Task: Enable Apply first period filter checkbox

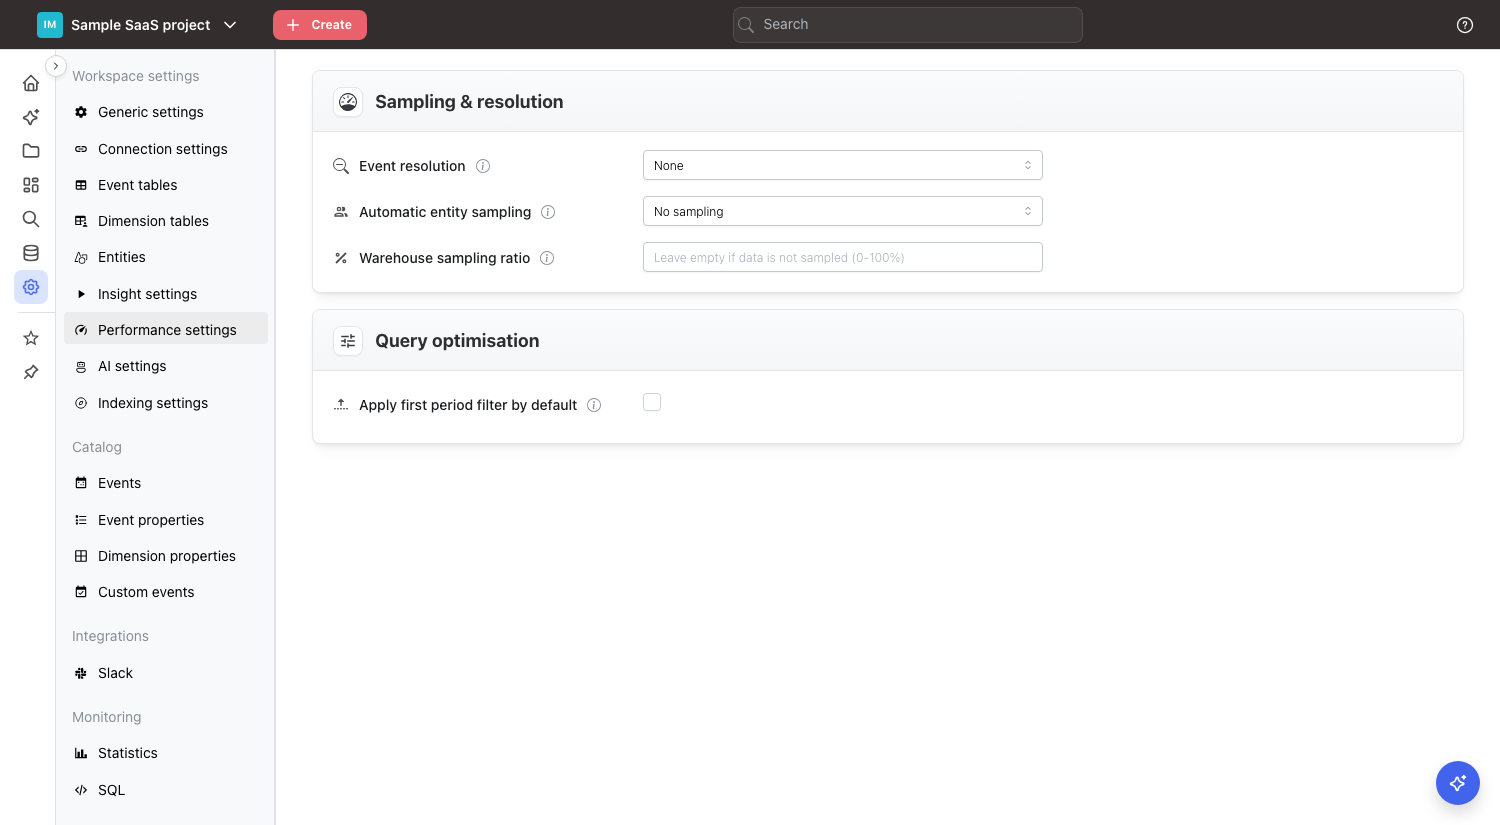Action: point(652,402)
